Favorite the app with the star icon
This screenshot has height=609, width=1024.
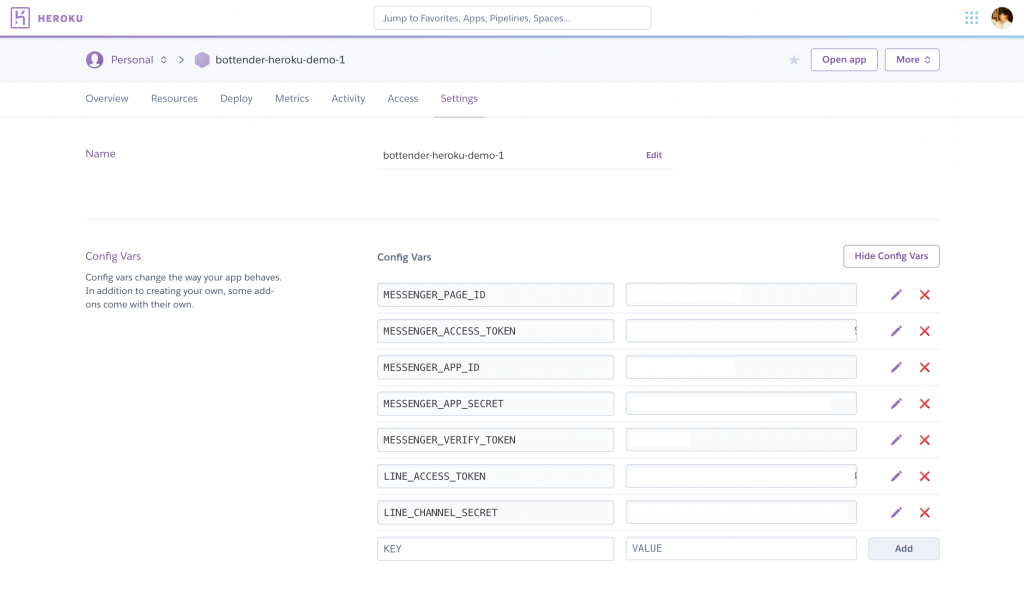793,60
